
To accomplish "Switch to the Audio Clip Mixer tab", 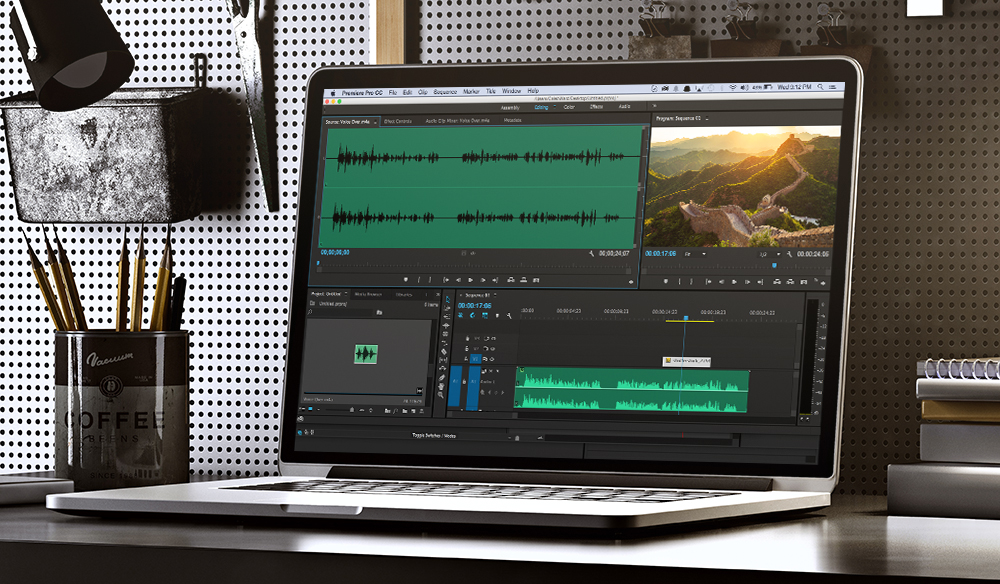I will point(457,120).
